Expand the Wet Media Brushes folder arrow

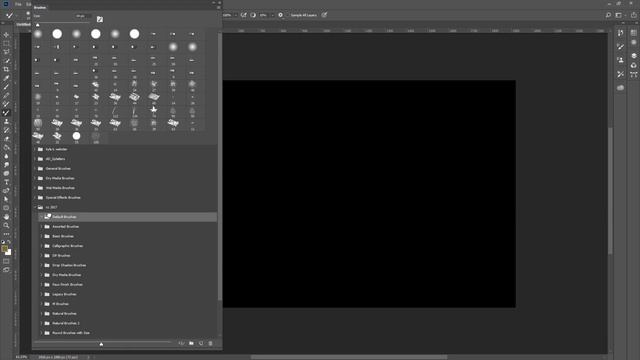click(x=35, y=188)
